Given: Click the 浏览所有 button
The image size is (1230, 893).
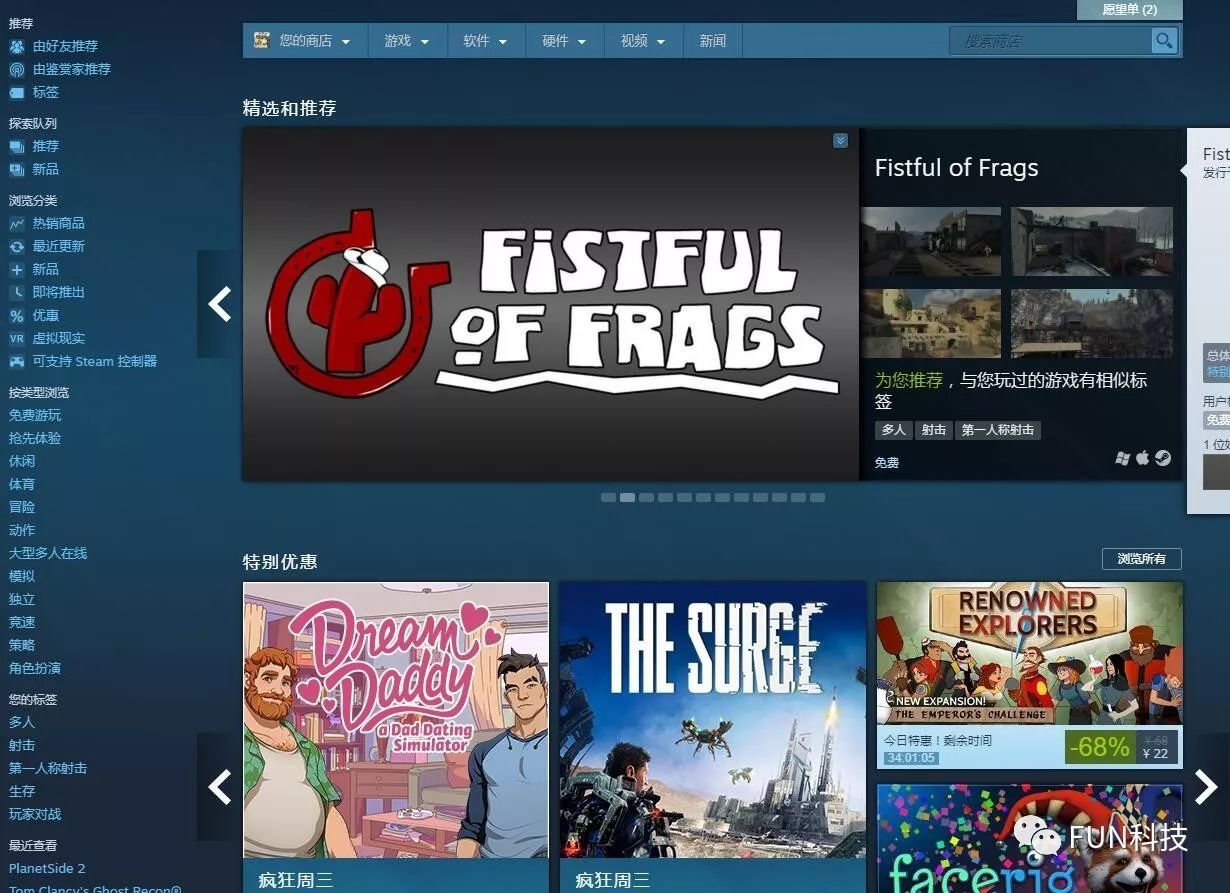Looking at the screenshot, I should 1141,559.
